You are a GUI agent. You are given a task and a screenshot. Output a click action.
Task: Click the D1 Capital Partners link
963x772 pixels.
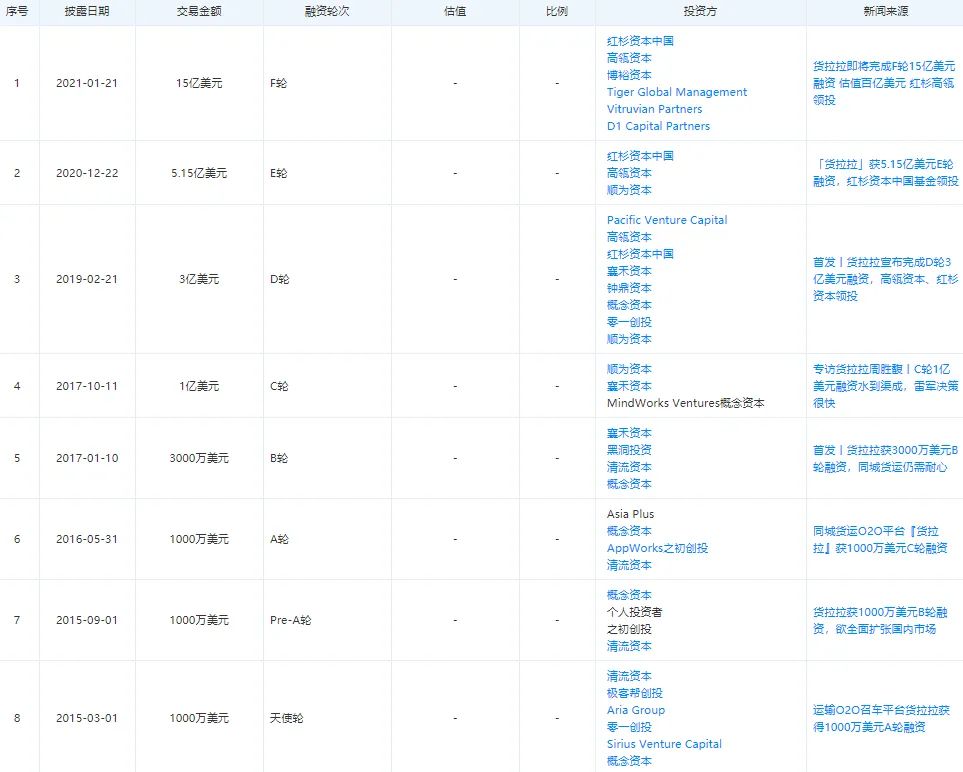click(656, 126)
